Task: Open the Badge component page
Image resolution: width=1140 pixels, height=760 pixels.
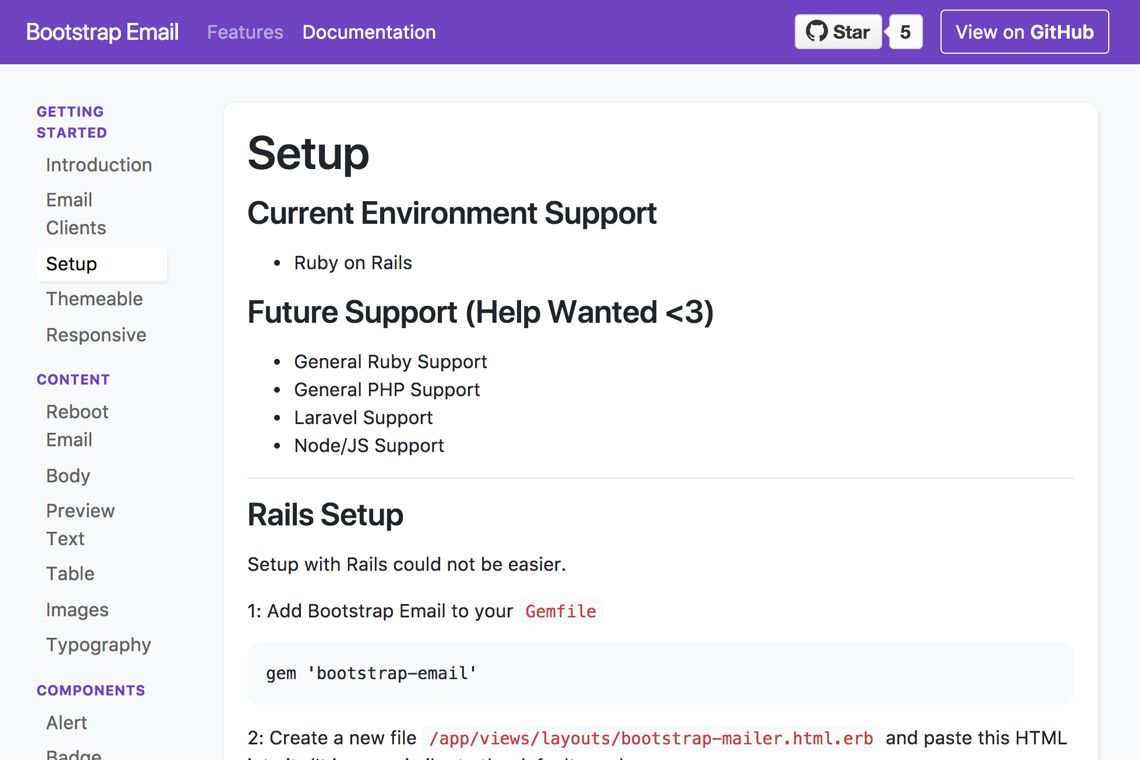Action: (x=73, y=753)
